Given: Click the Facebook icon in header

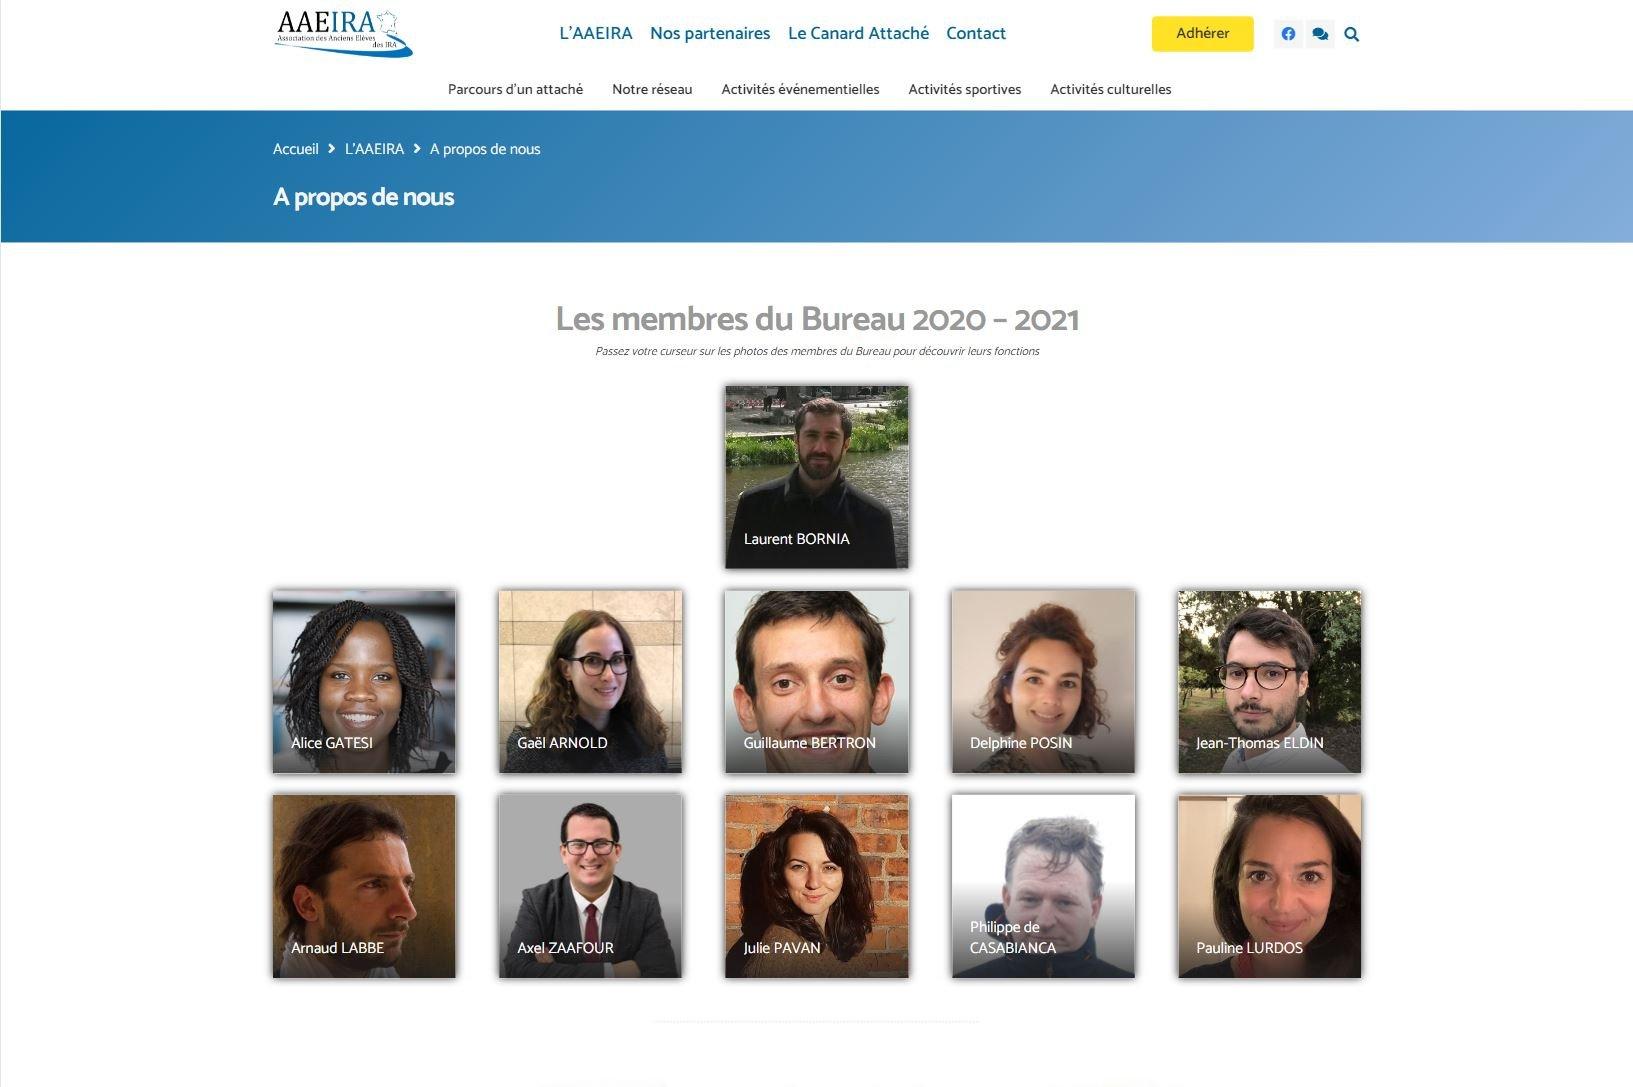Looking at the screenshot, I should click(x=1288, y=34).
